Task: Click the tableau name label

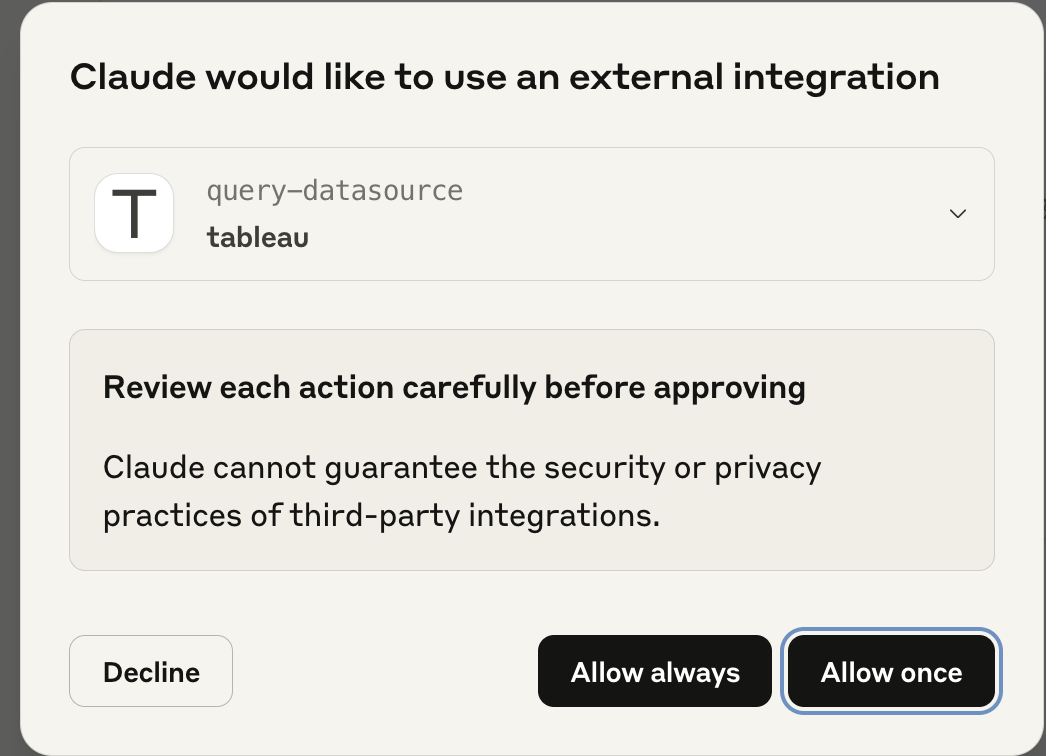Action: click(257, 237)
